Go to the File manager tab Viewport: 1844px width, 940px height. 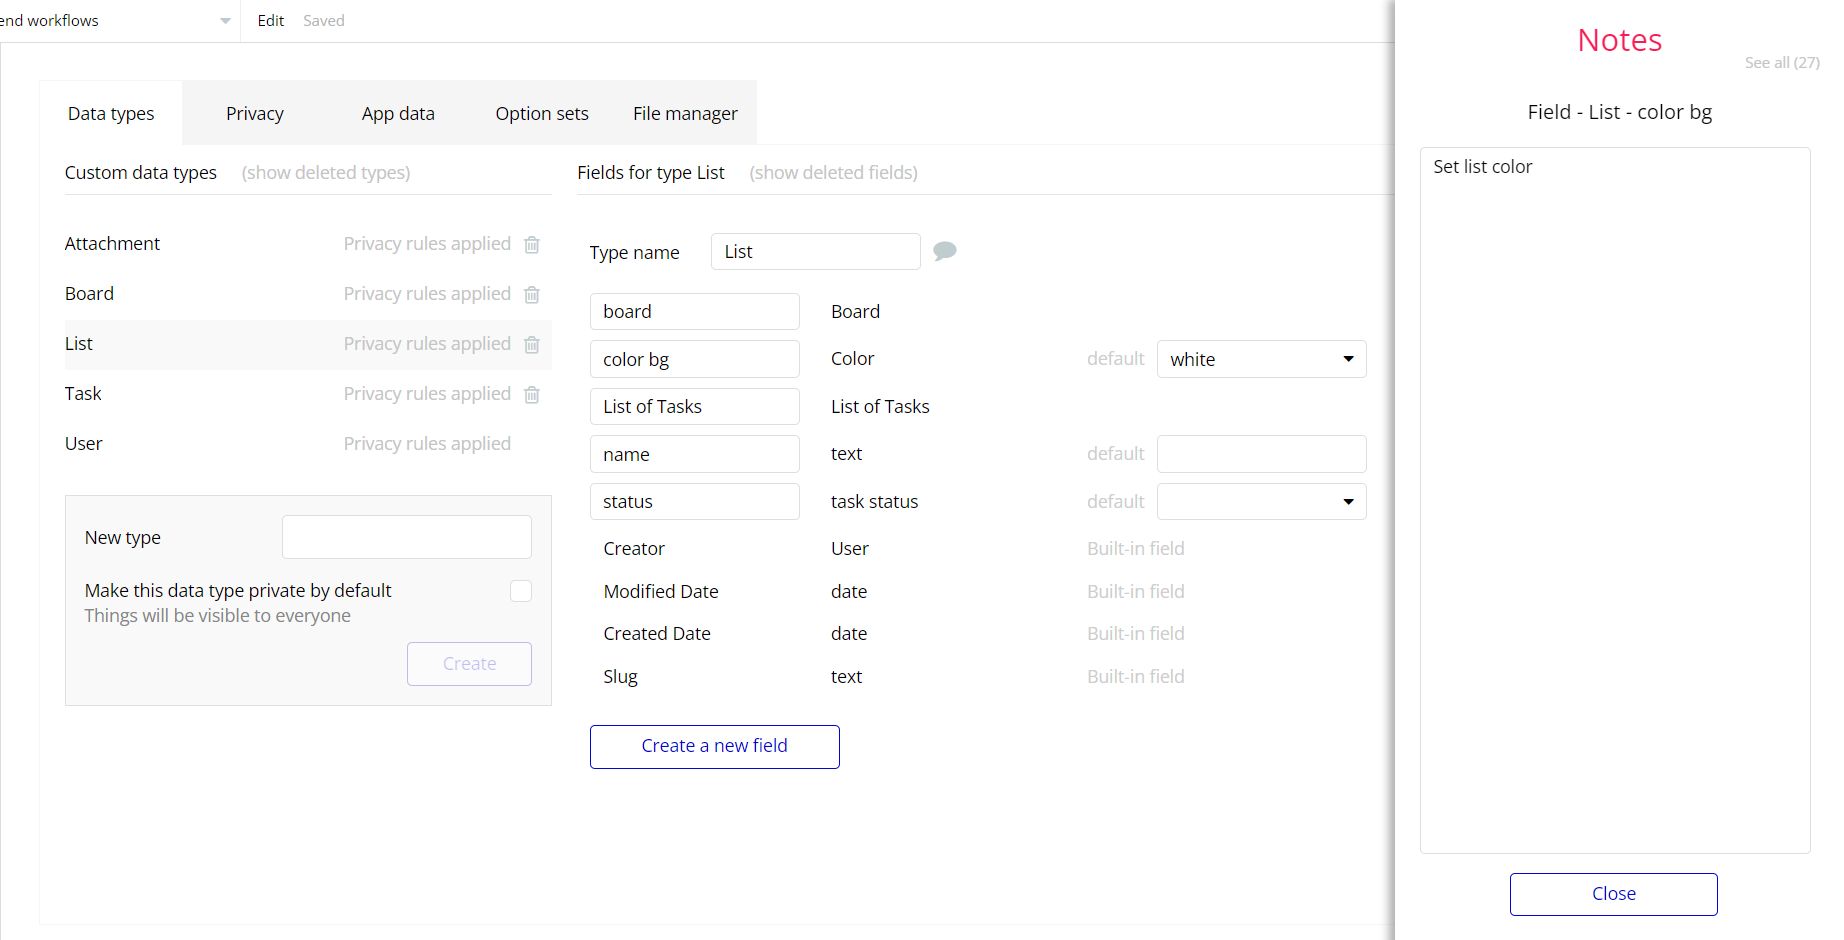[x=685, y=114]
